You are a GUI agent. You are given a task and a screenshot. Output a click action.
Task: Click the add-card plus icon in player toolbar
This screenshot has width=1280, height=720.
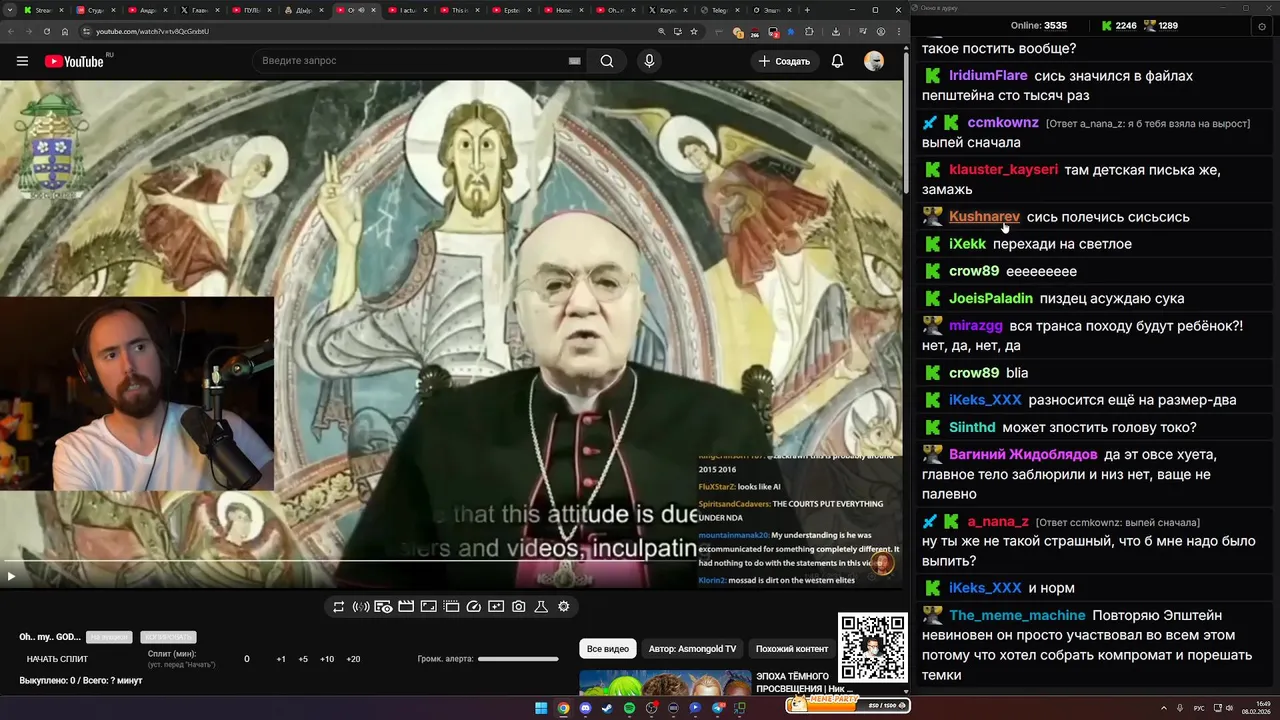pos(496,606)
